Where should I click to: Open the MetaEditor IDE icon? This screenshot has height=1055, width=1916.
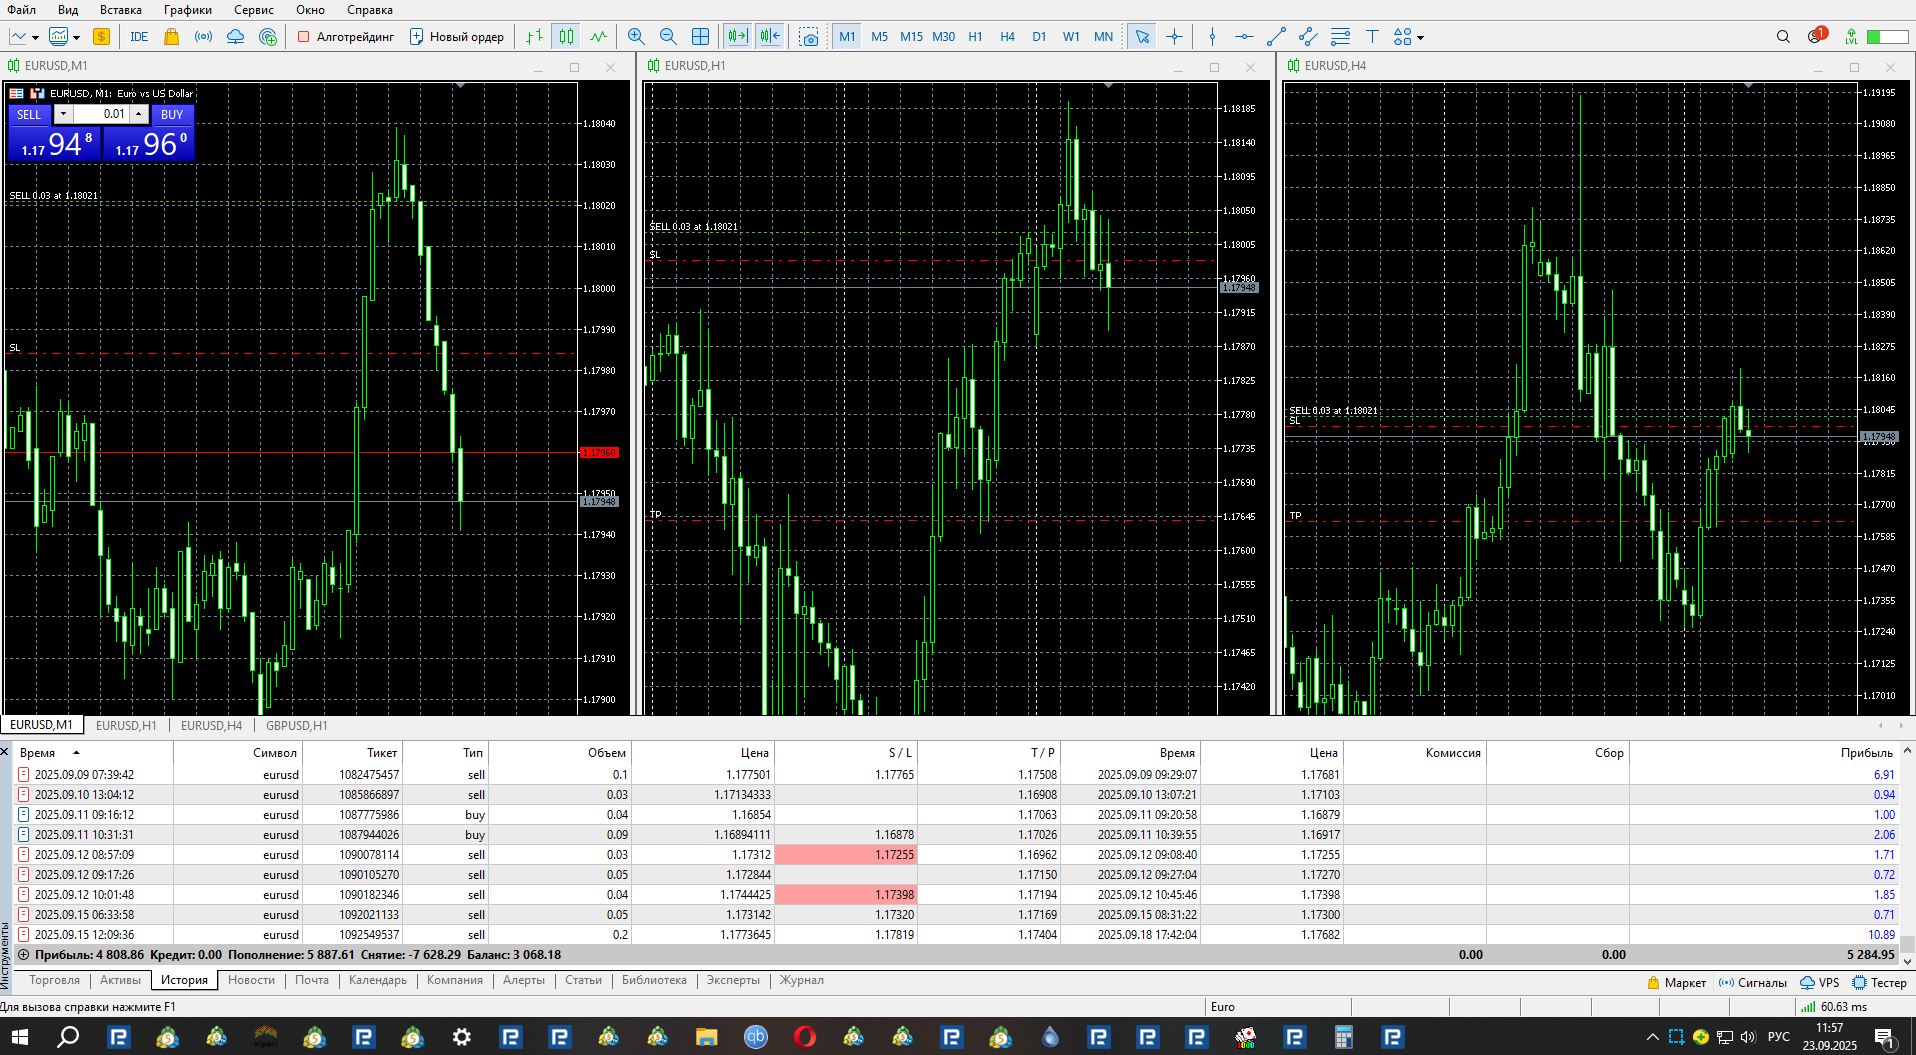click(x=139, y=37)
